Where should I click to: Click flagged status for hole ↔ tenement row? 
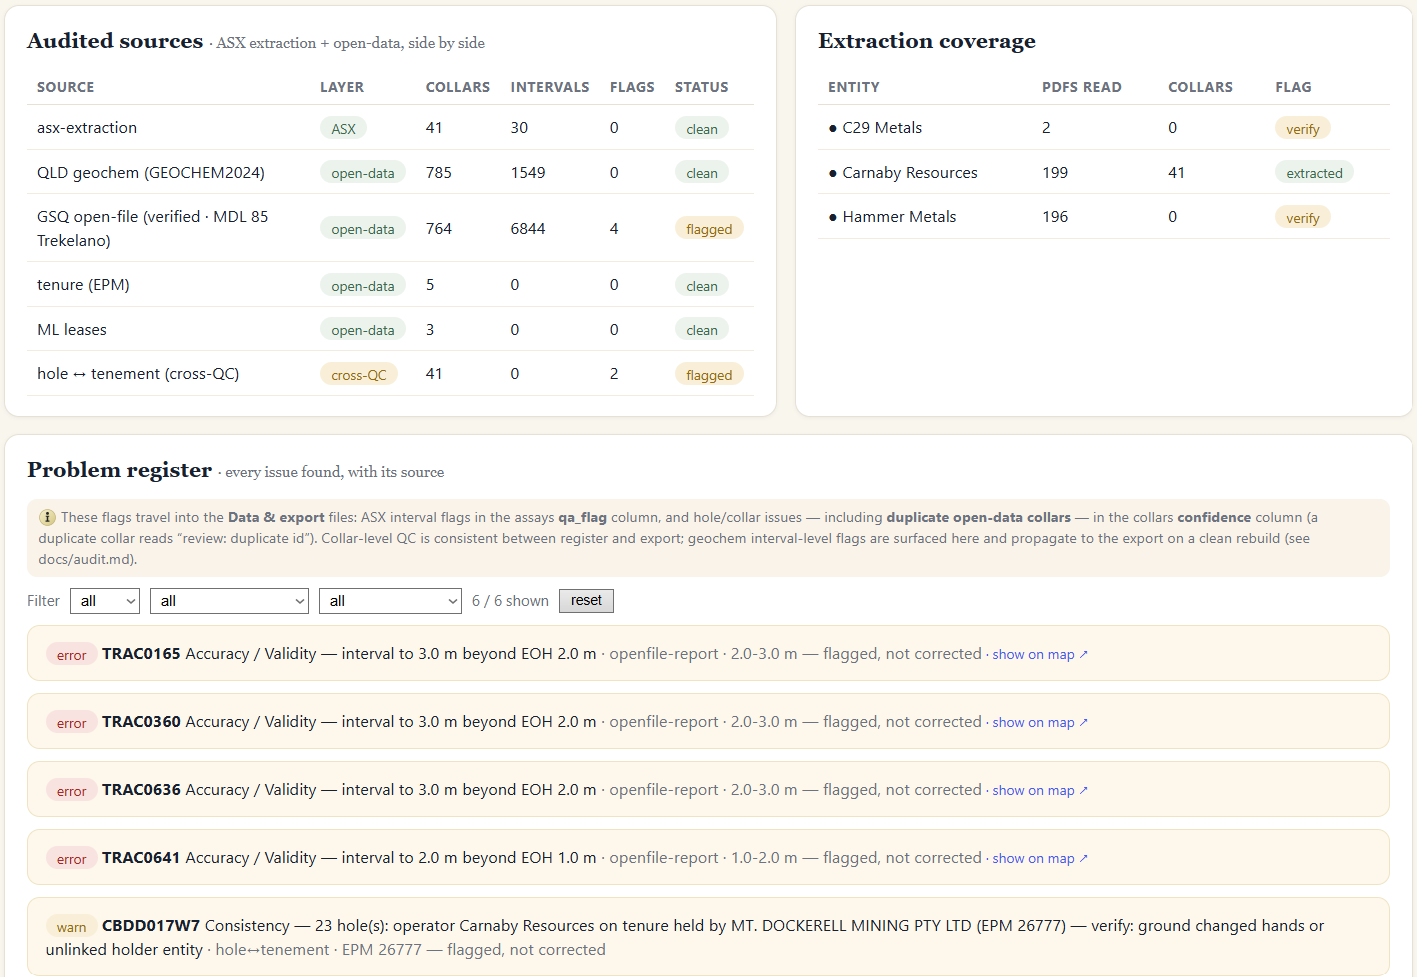click(x=709, y=375)
